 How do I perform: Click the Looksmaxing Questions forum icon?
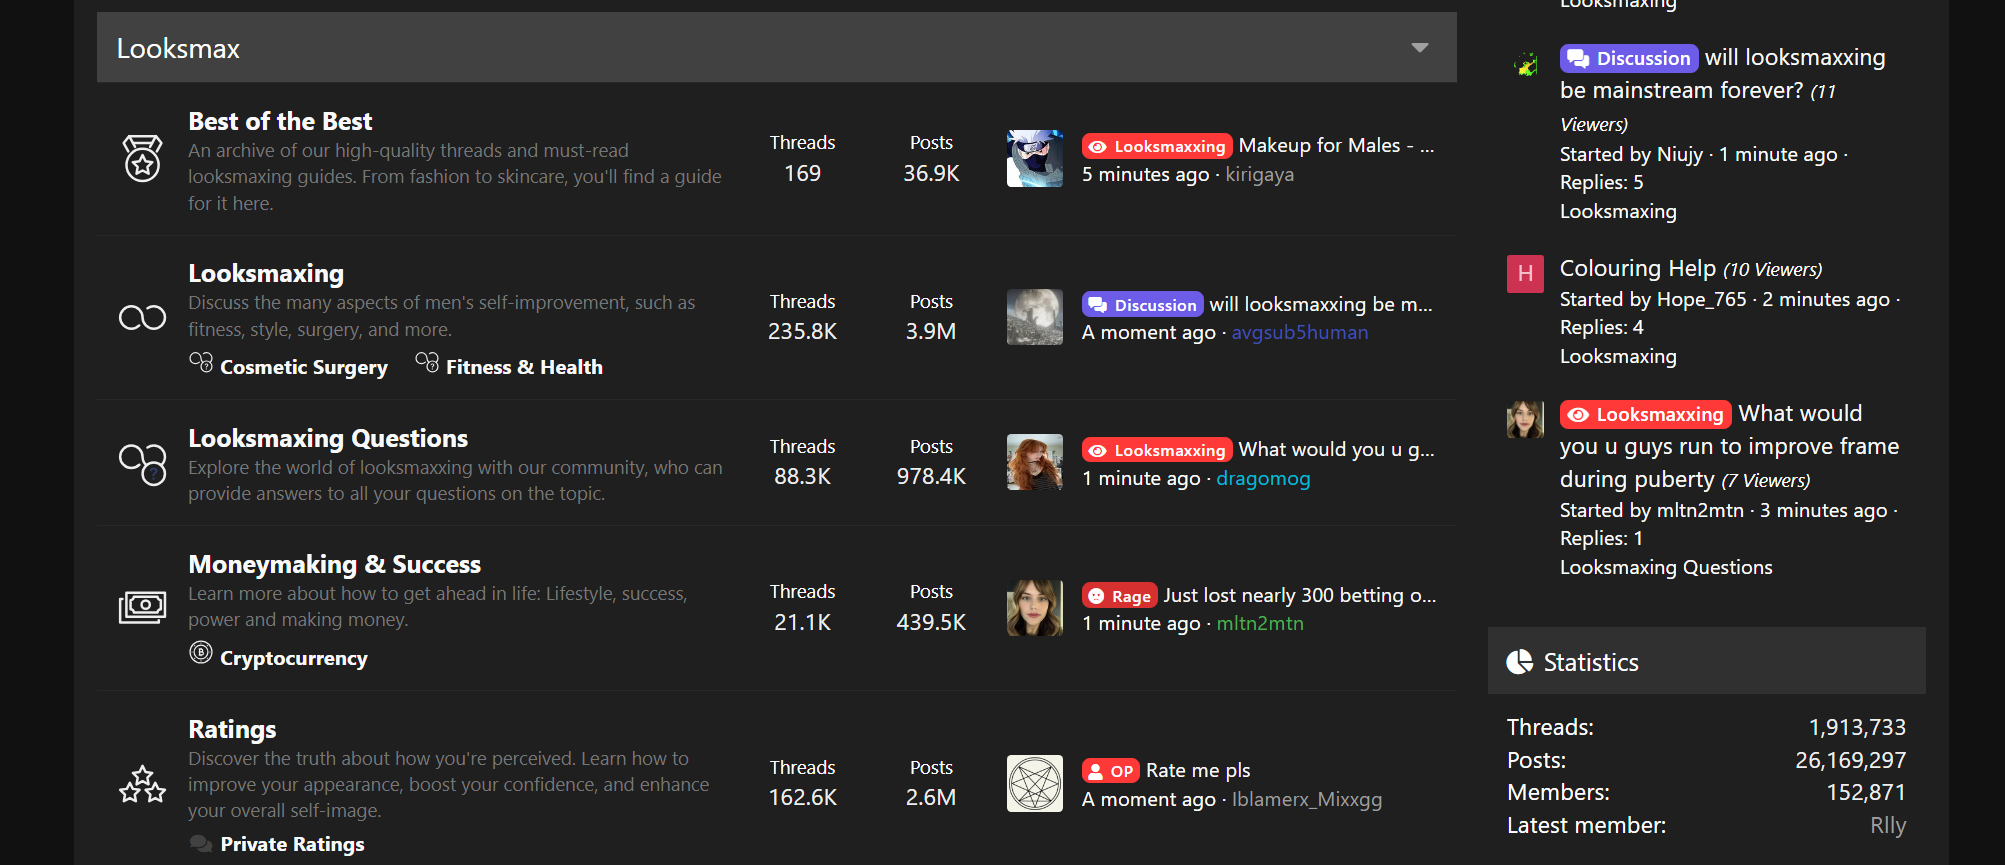pos(142,464)
